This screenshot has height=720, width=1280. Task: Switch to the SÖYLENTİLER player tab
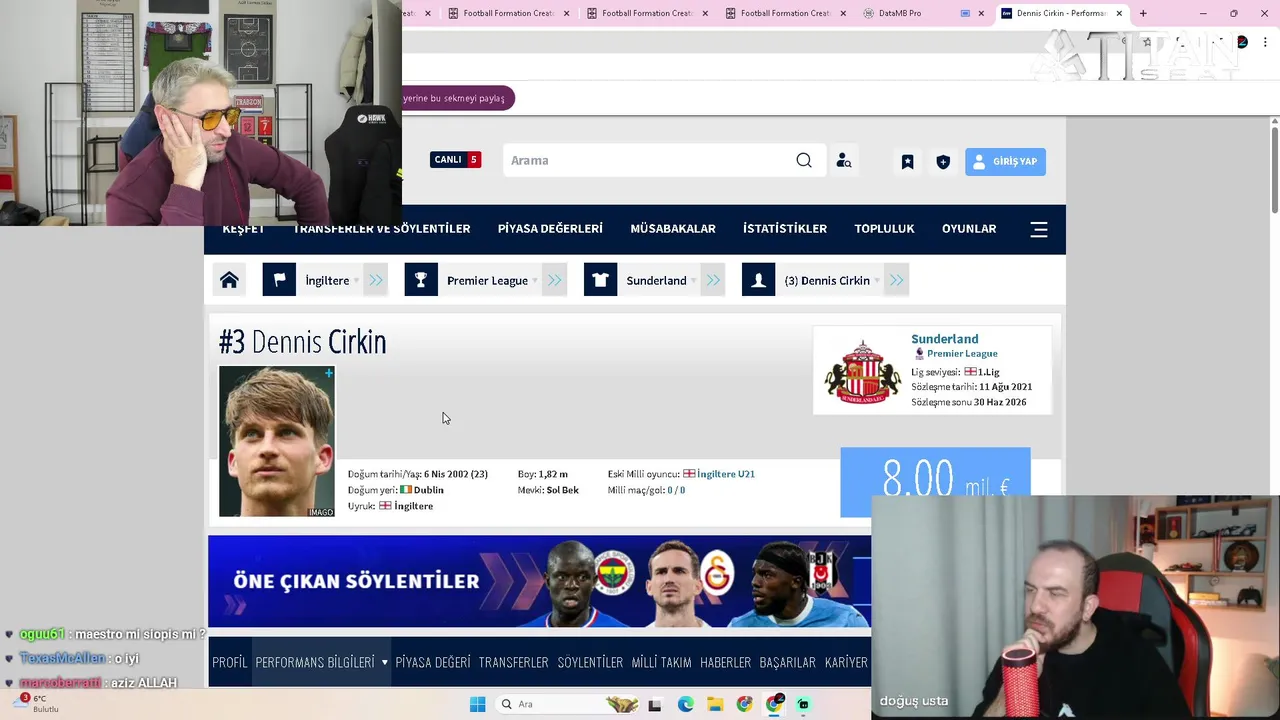pyautogui.click(x=590, y=662)
